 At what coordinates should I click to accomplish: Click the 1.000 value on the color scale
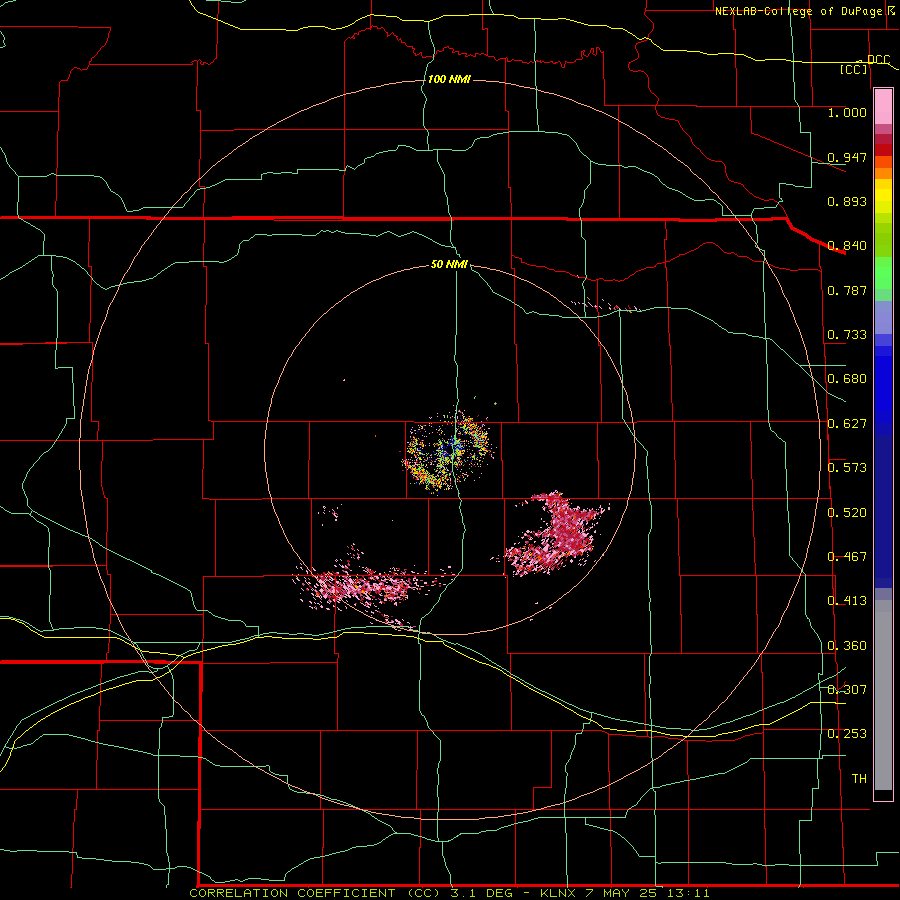coord(847,112)
